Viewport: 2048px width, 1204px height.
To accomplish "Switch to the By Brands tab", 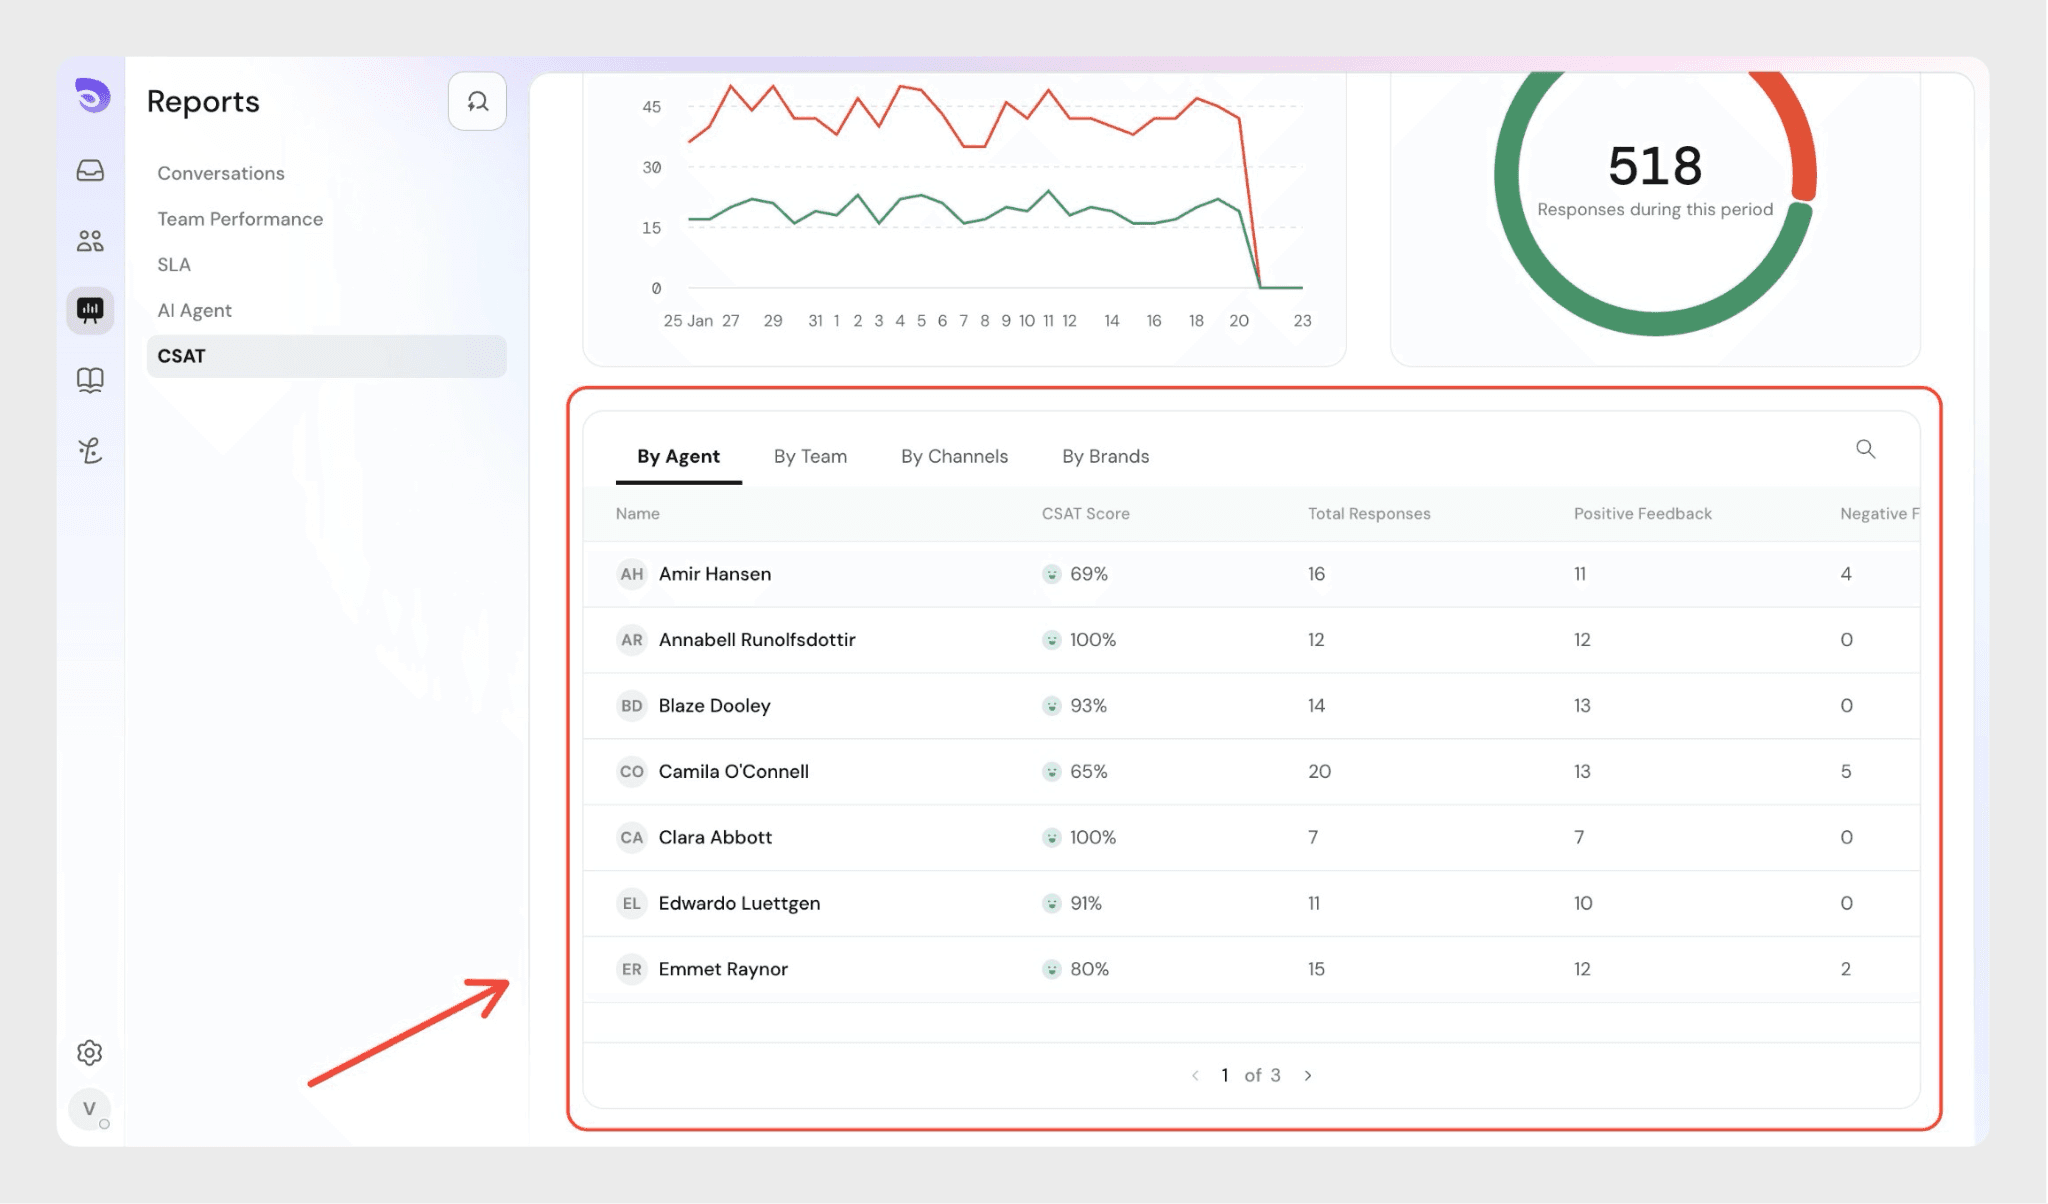I will [x=1105, y=456].
